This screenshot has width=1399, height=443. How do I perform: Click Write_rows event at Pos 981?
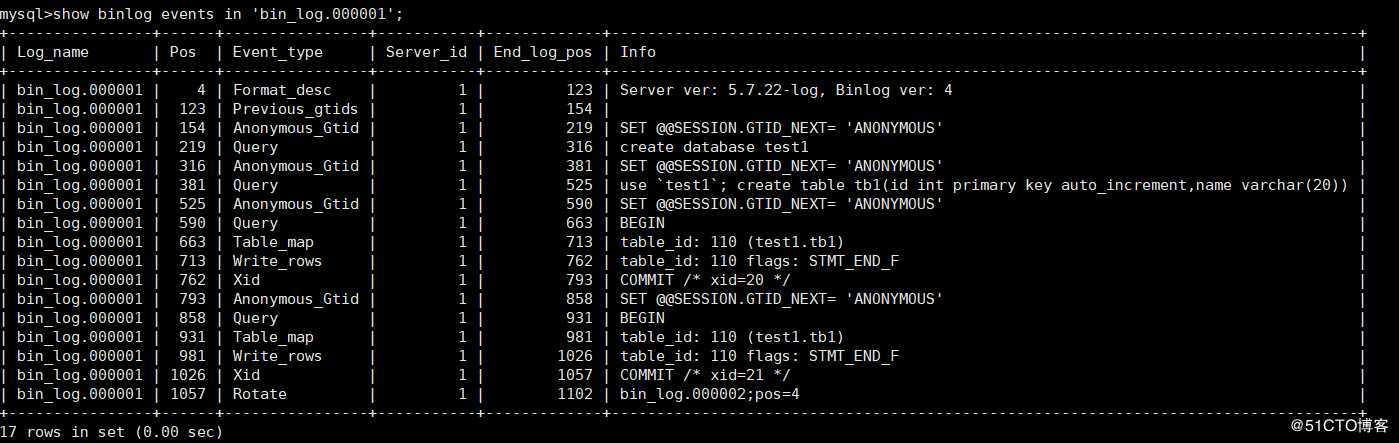coord(278,356)
